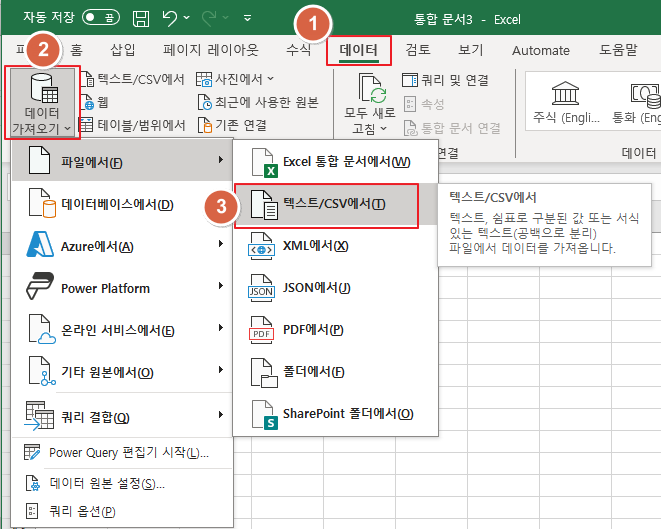Open 쿼리 옵션(P)

point(122,511)
